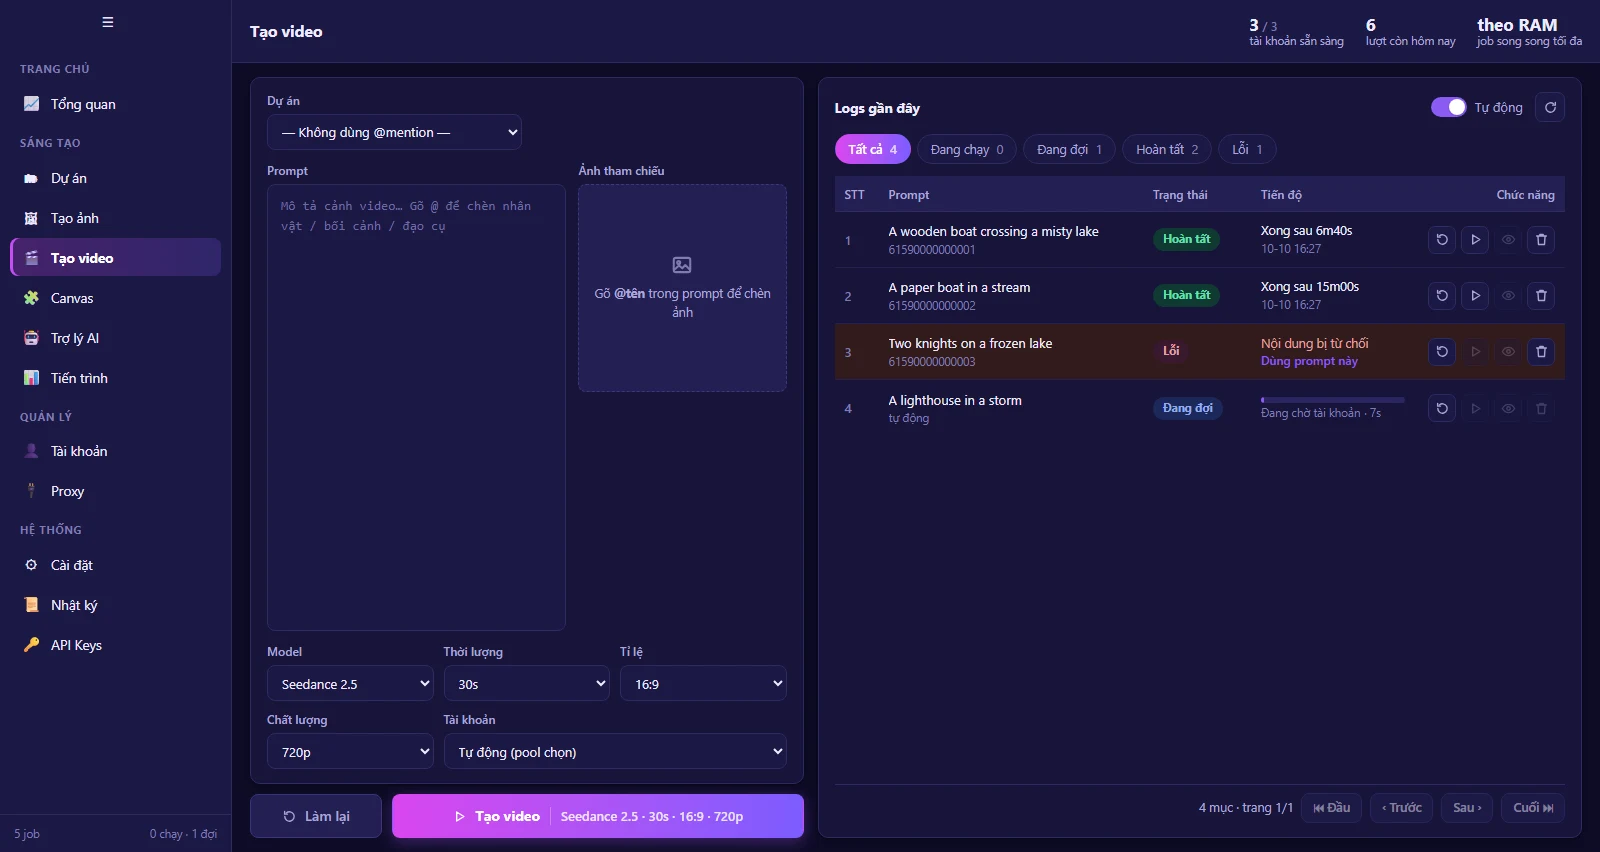The image size is (1600, 852).
Task: Click the Dùng prompt này link
Action: tap(1309, 361)
